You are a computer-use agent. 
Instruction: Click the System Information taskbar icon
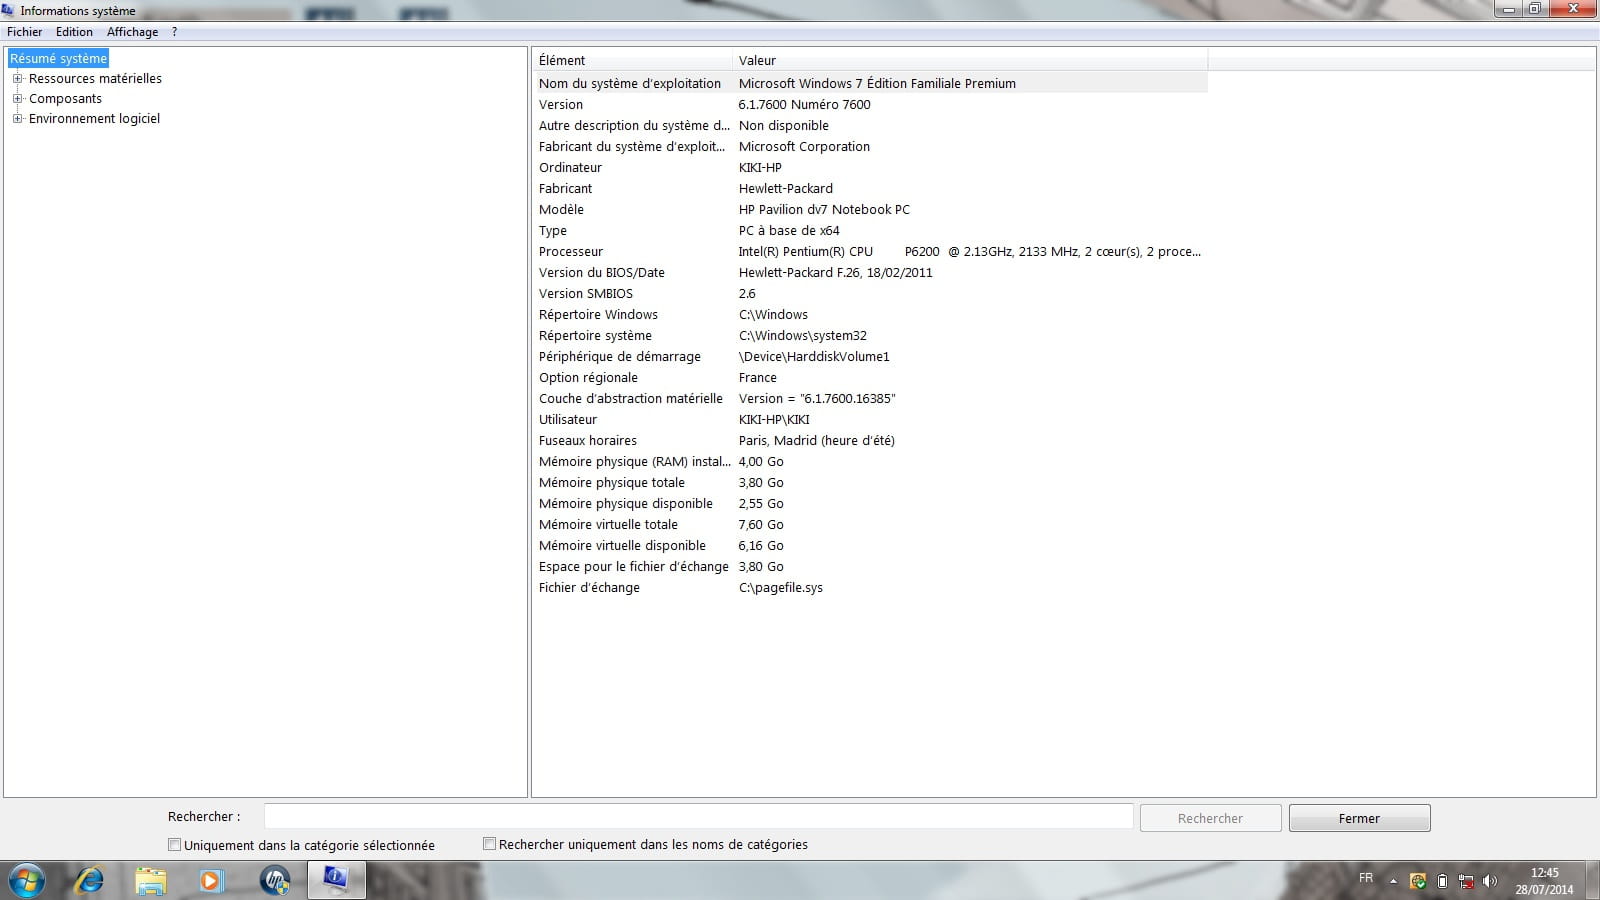click(336, 880)
